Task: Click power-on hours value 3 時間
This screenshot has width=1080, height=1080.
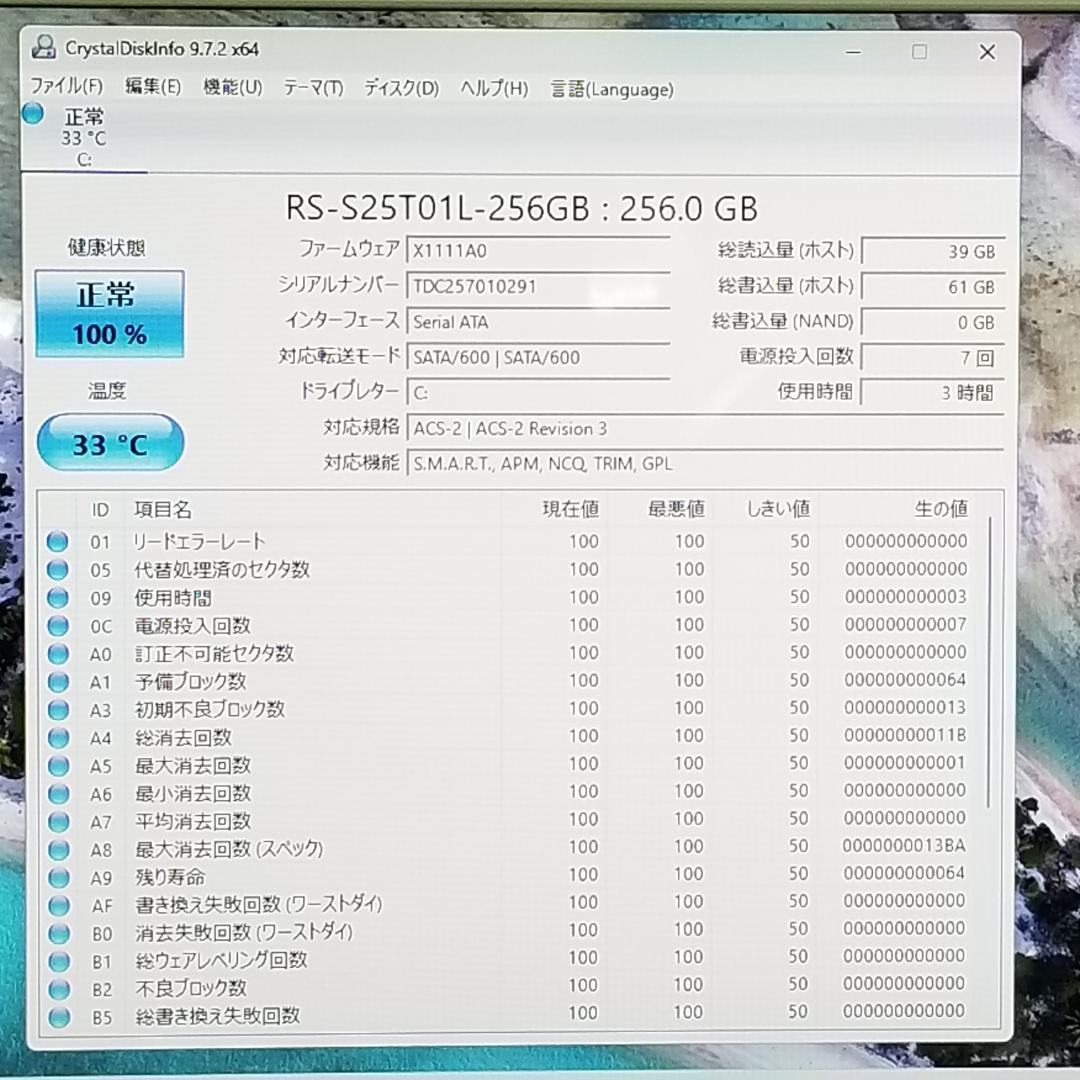Action: tap(933, 393)
